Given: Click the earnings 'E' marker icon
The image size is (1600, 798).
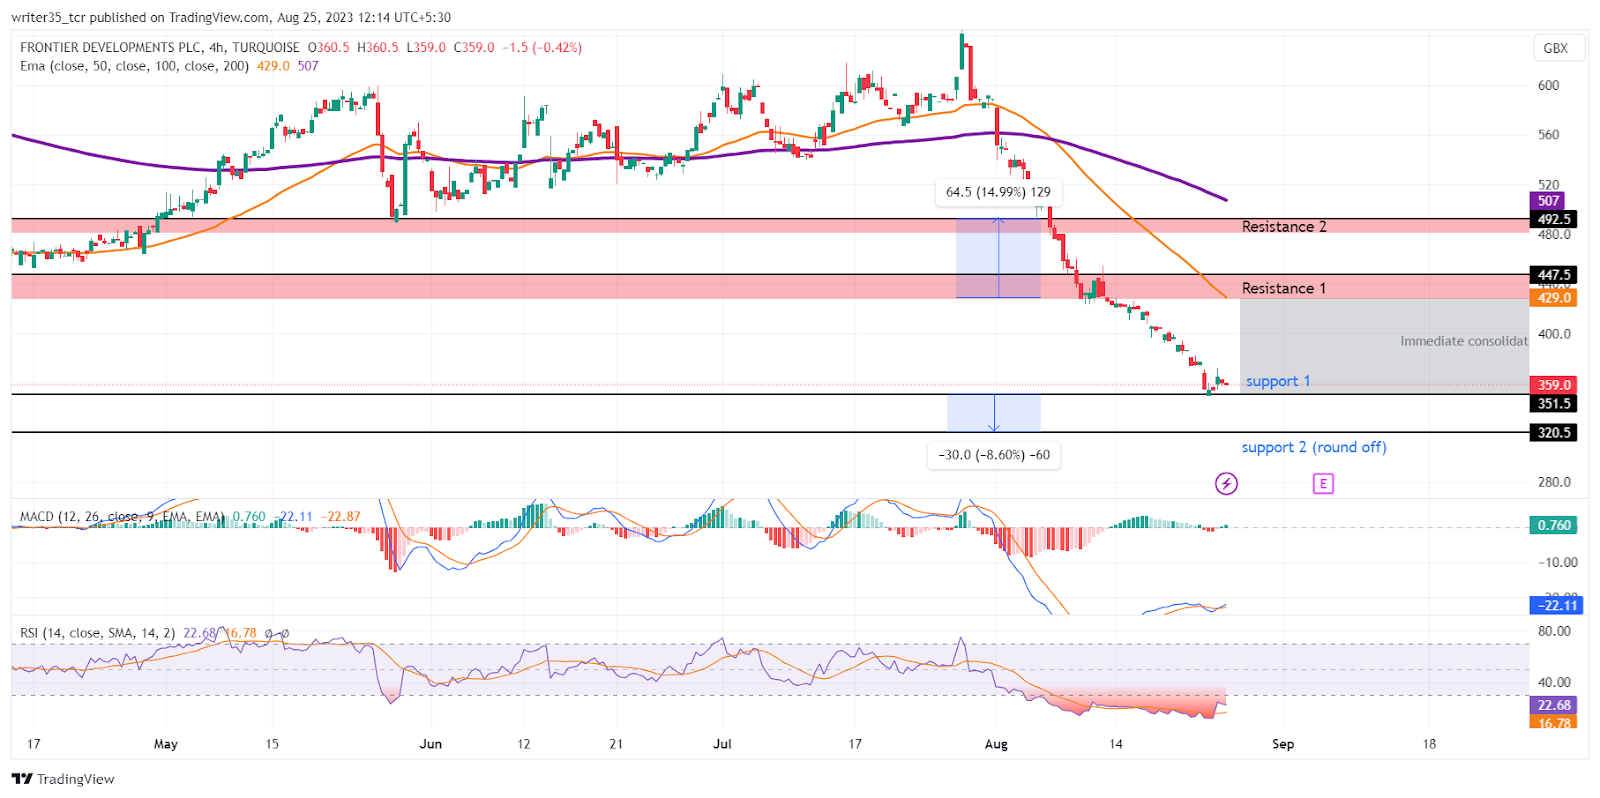Looking at the screenshot, I should [x=1323, y=484].
